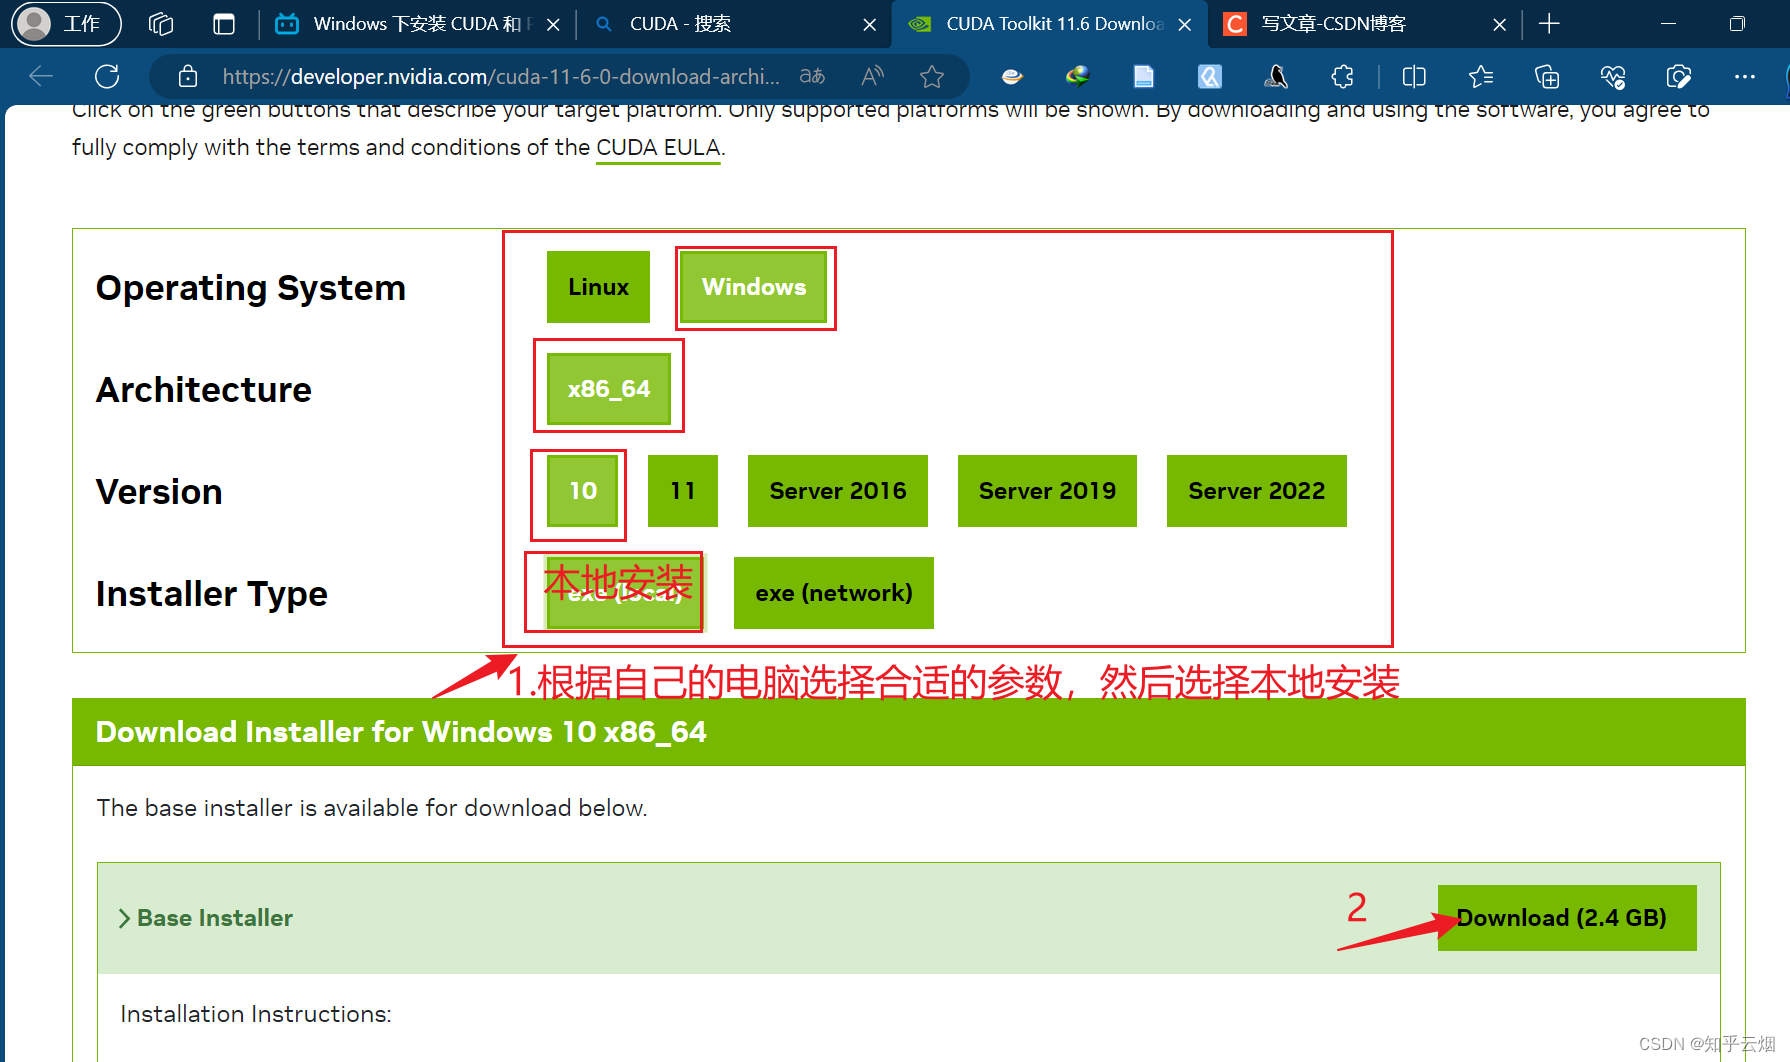Image resolution: width=1790 pixels, height=1062 pixels.
Task: Close the CUDA Toolkit 11.6 tab
Action: click(x=1185, y=24)
